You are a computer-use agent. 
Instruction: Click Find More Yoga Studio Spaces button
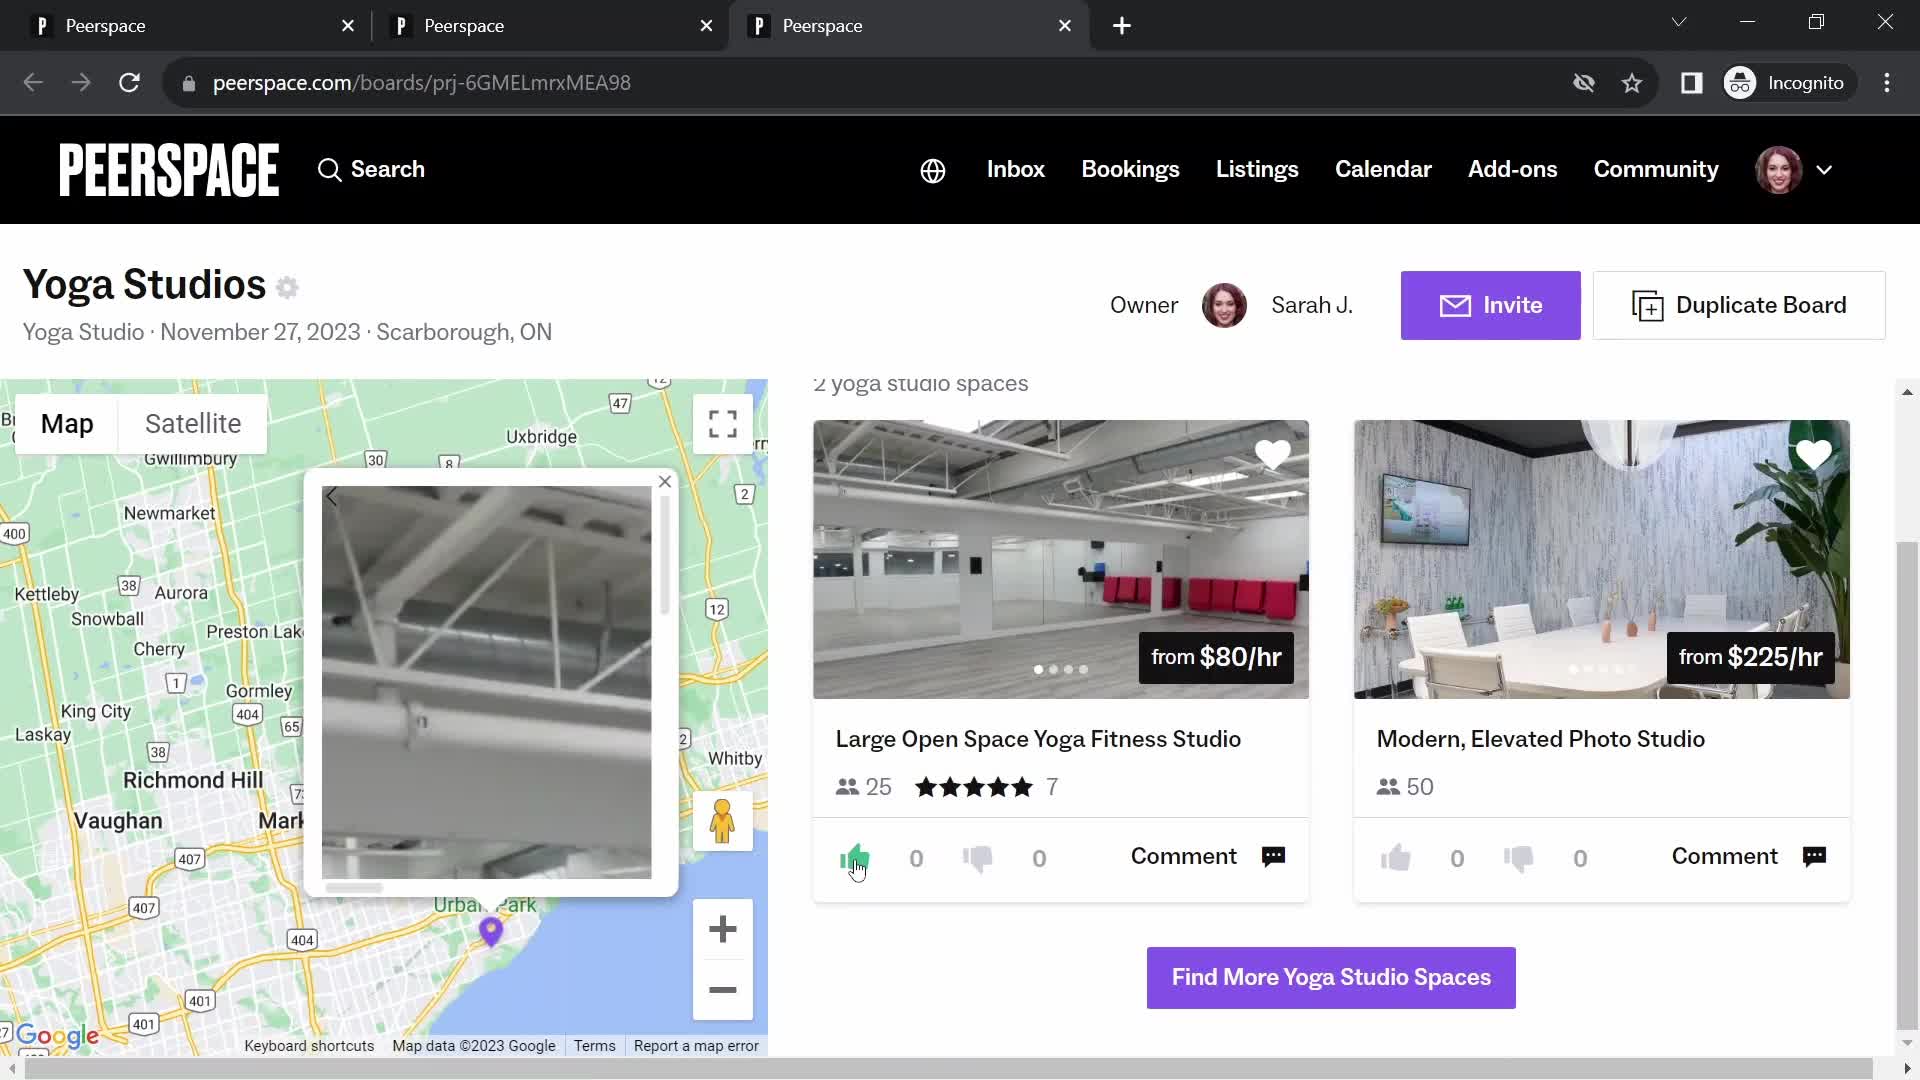pos(1331,976)
